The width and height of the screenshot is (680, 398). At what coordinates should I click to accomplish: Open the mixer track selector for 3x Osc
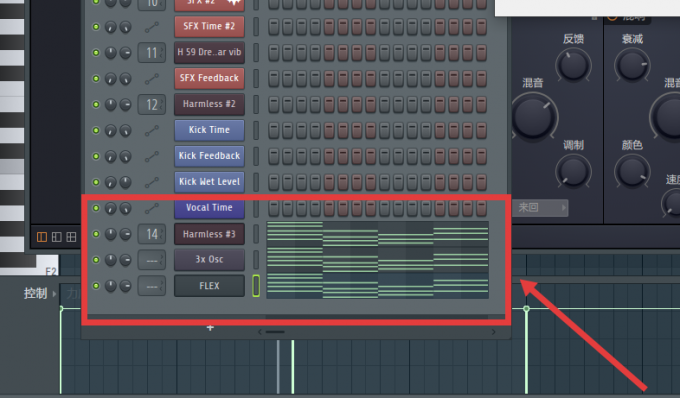click(x=152, y=260)
